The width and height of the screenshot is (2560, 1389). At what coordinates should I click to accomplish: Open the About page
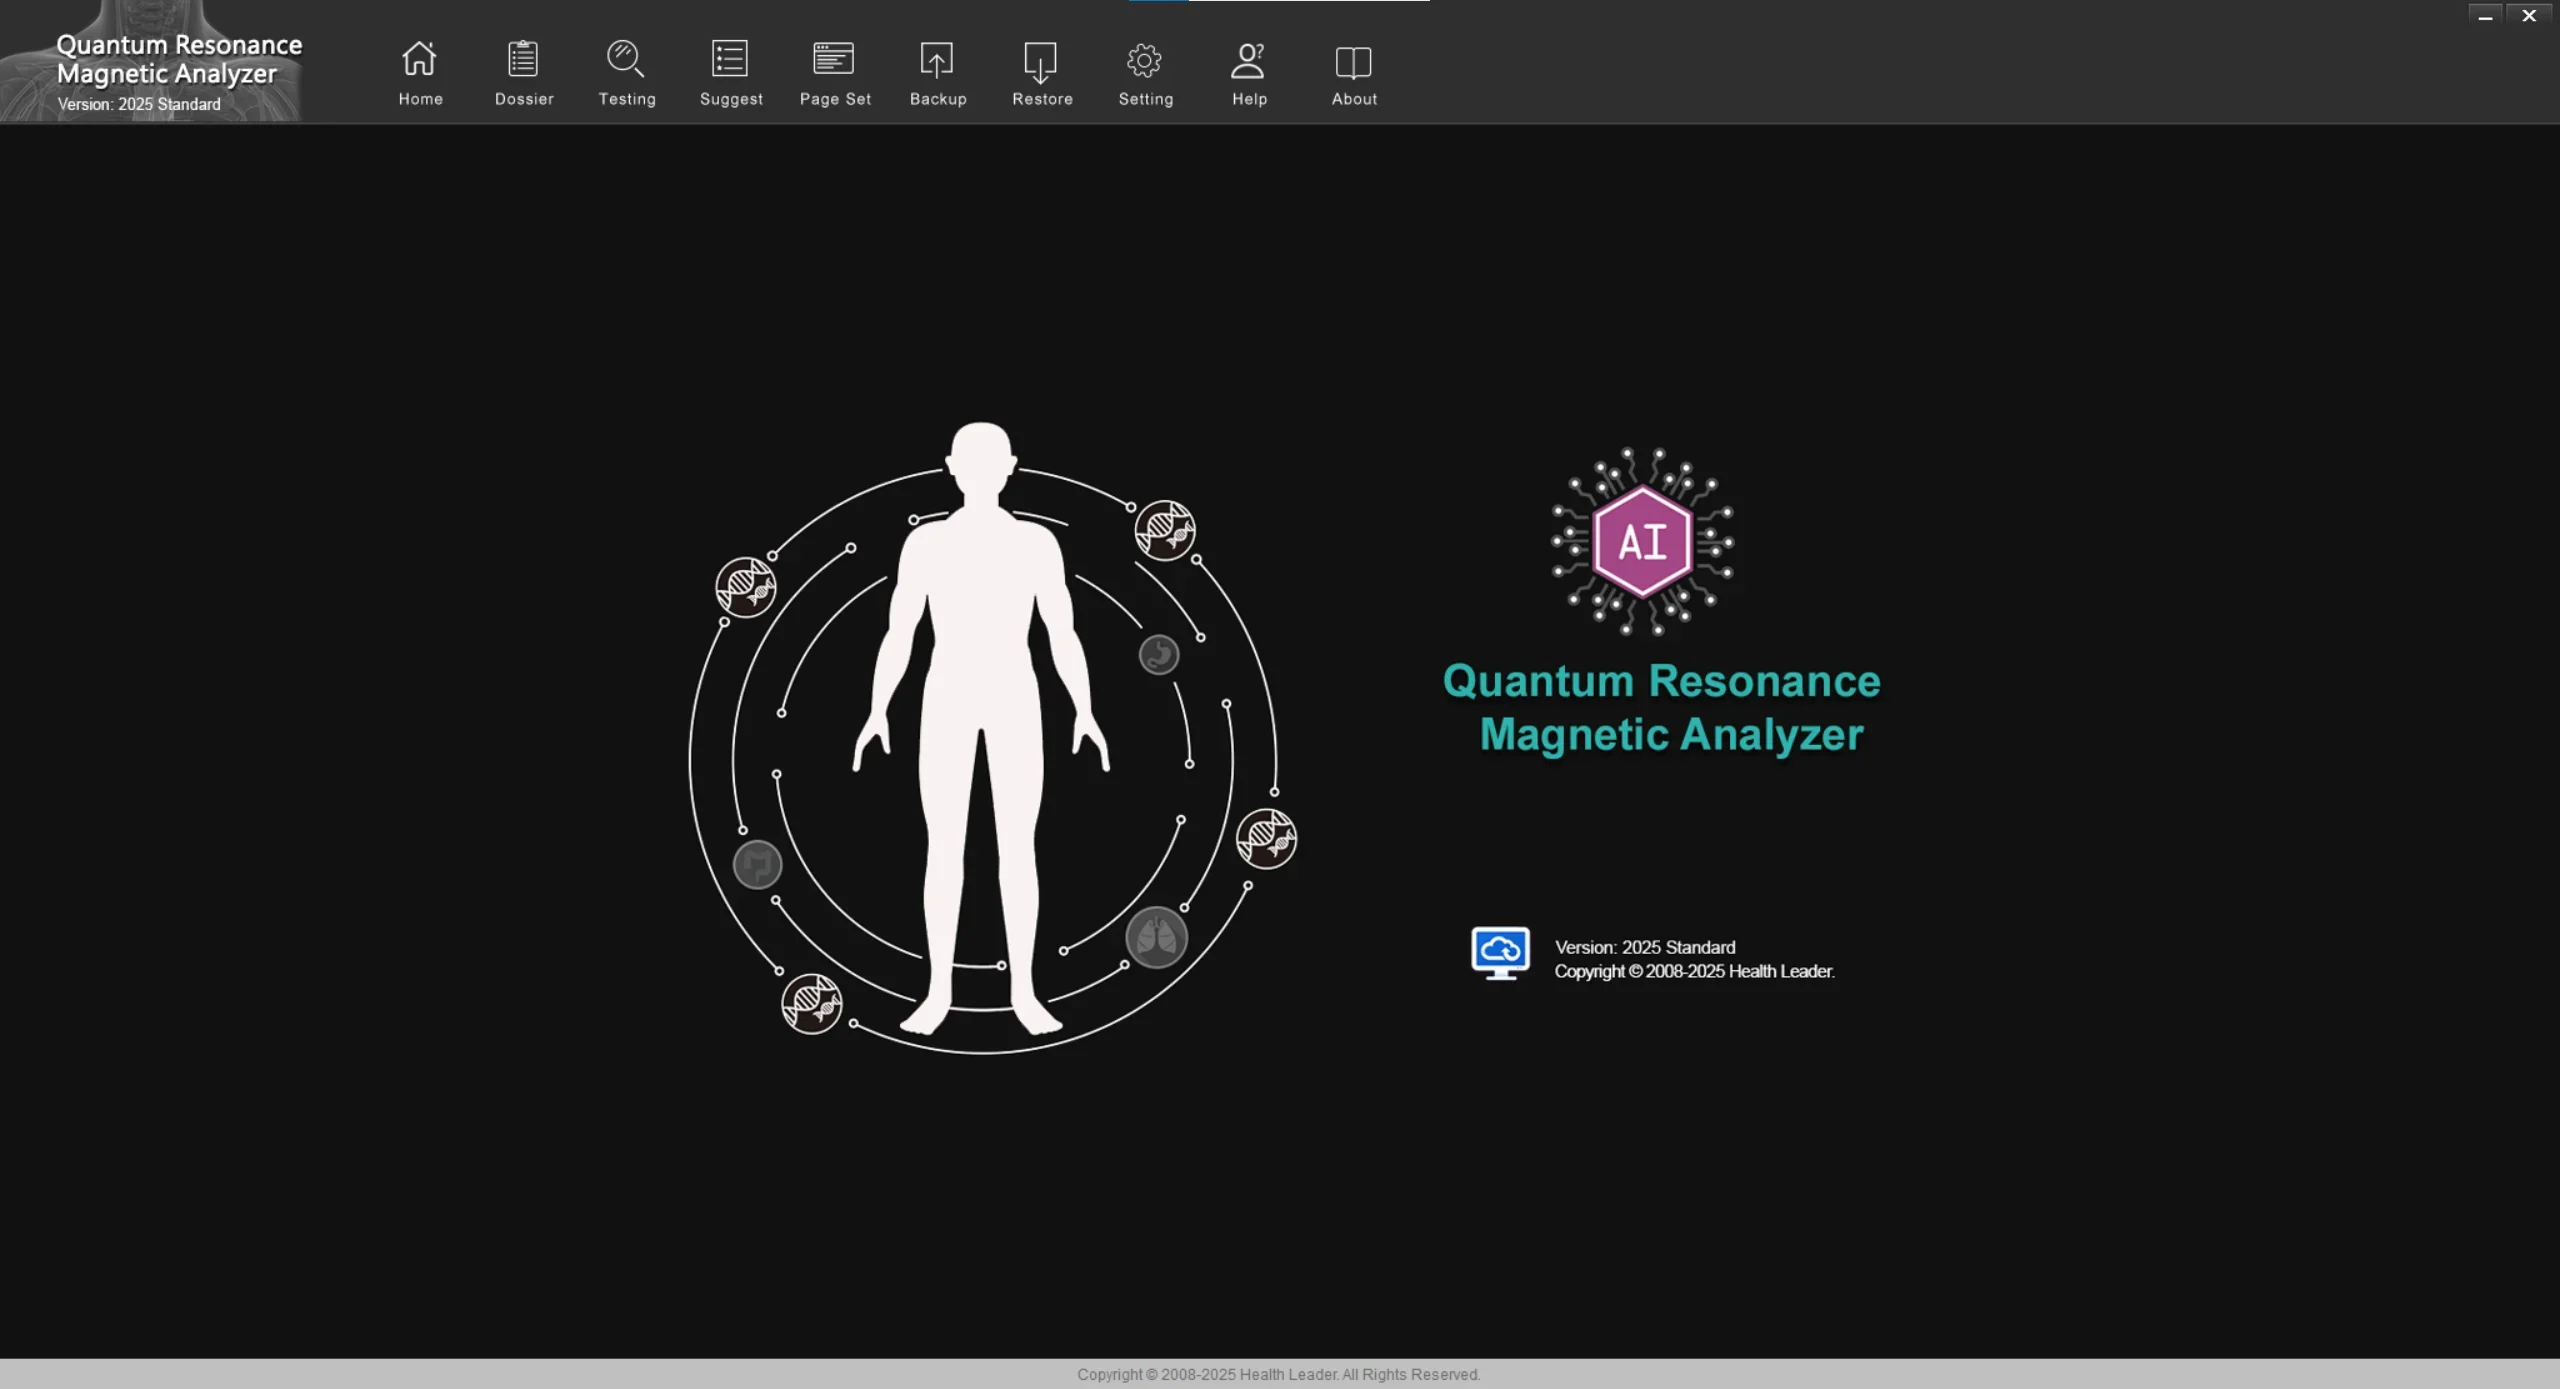point(1352,72)
